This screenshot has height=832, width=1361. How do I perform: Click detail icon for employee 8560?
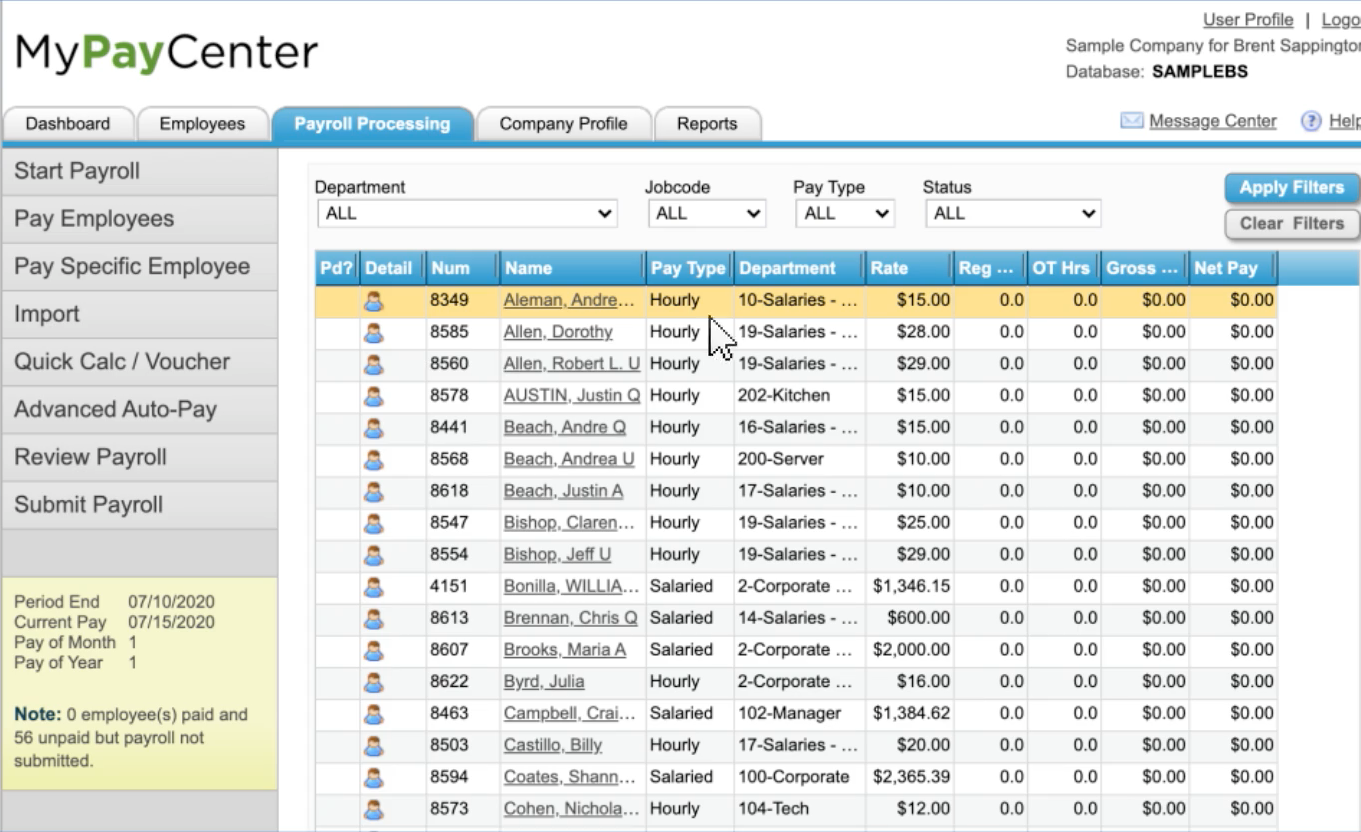tap(374, 364)
